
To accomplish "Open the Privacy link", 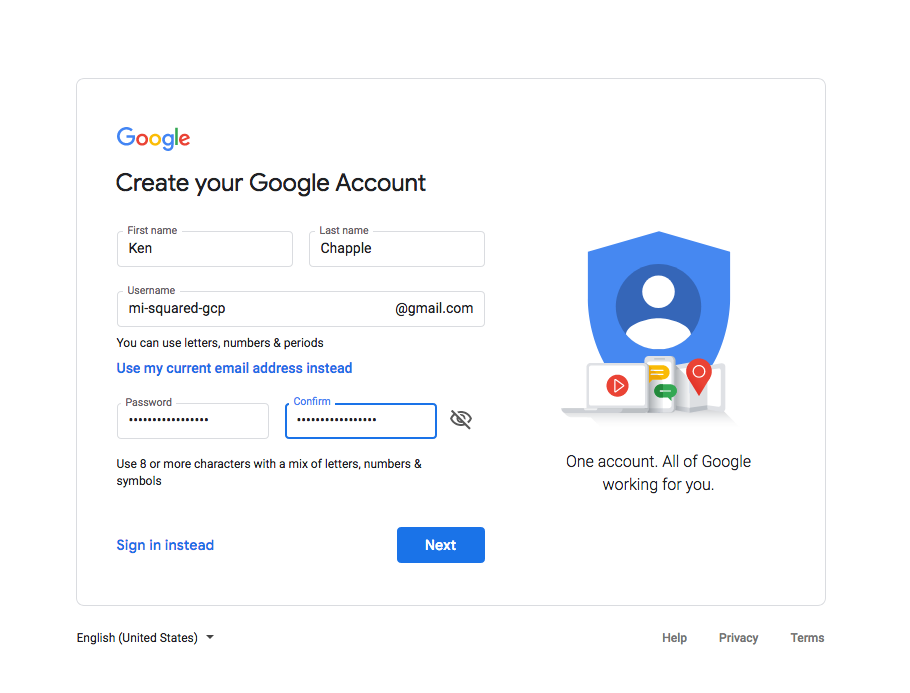I will (x=738, y=637).
